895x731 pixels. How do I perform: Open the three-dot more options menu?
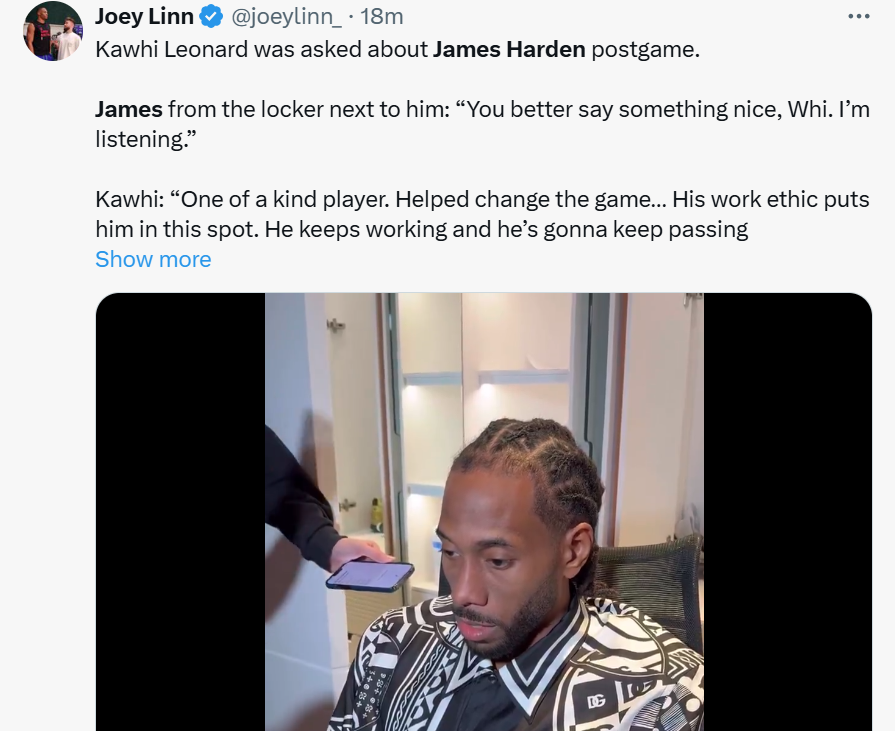pos(858,17)
